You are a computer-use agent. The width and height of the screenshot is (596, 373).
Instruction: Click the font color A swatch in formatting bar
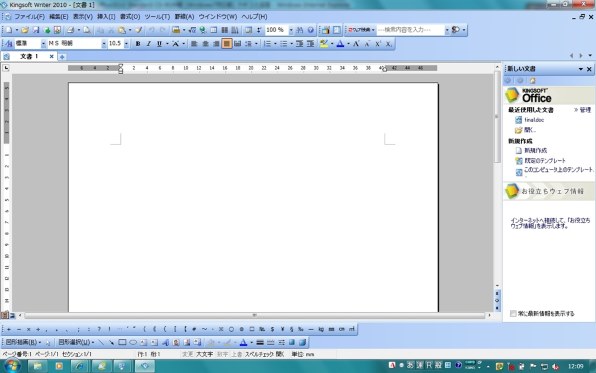click(340, 44)
